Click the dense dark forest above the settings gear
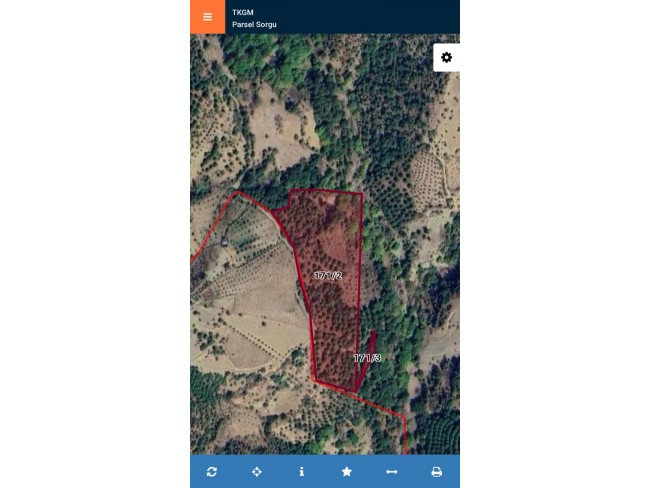This screenshot has width=650, height=488. click(446, 38)
